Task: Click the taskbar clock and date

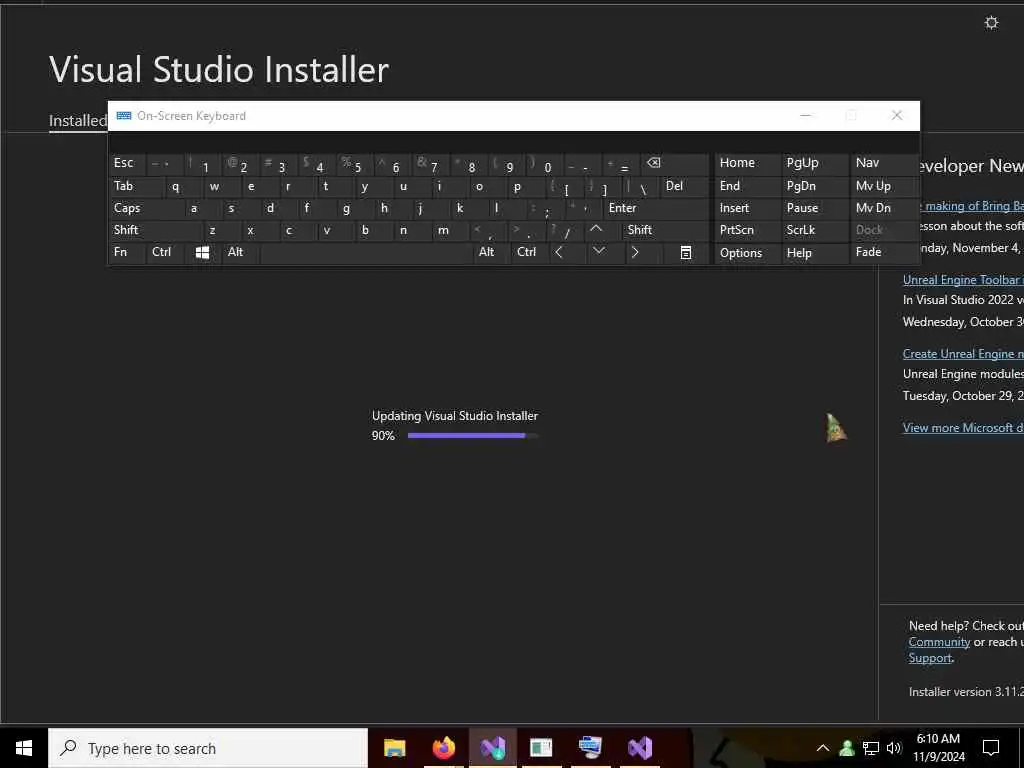Action: [938, 748]
